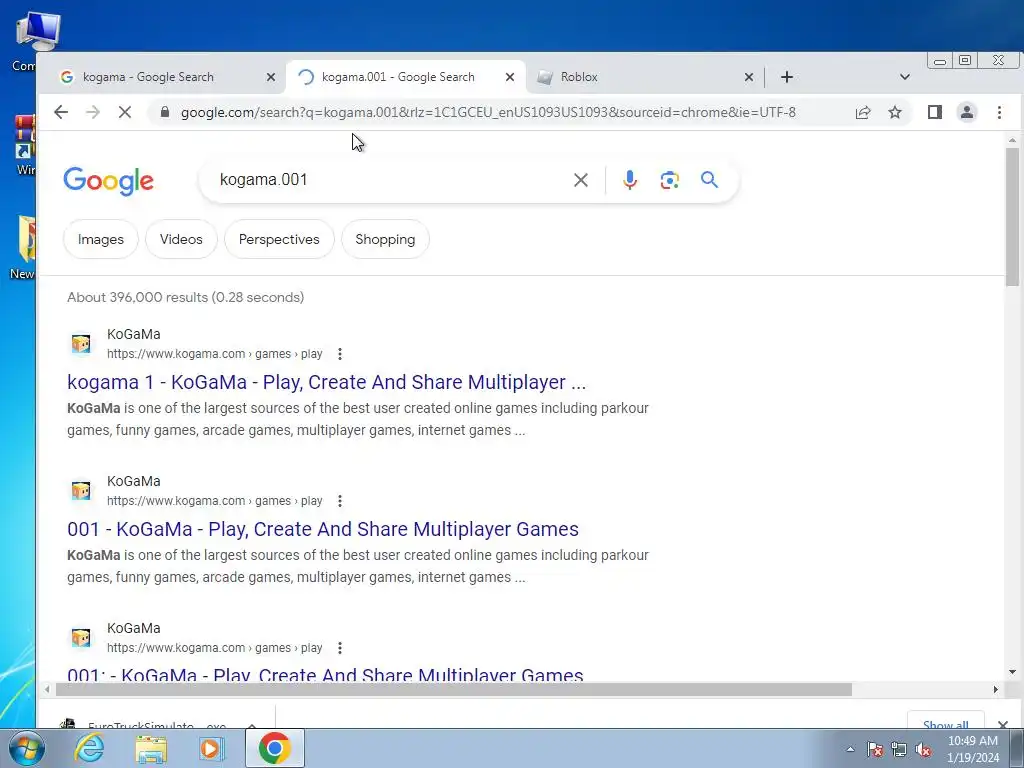Screen dimensions: 1024x768
Task: Open '001 - KoGaMa - Play, Create' link
Action: pos(323,529)
